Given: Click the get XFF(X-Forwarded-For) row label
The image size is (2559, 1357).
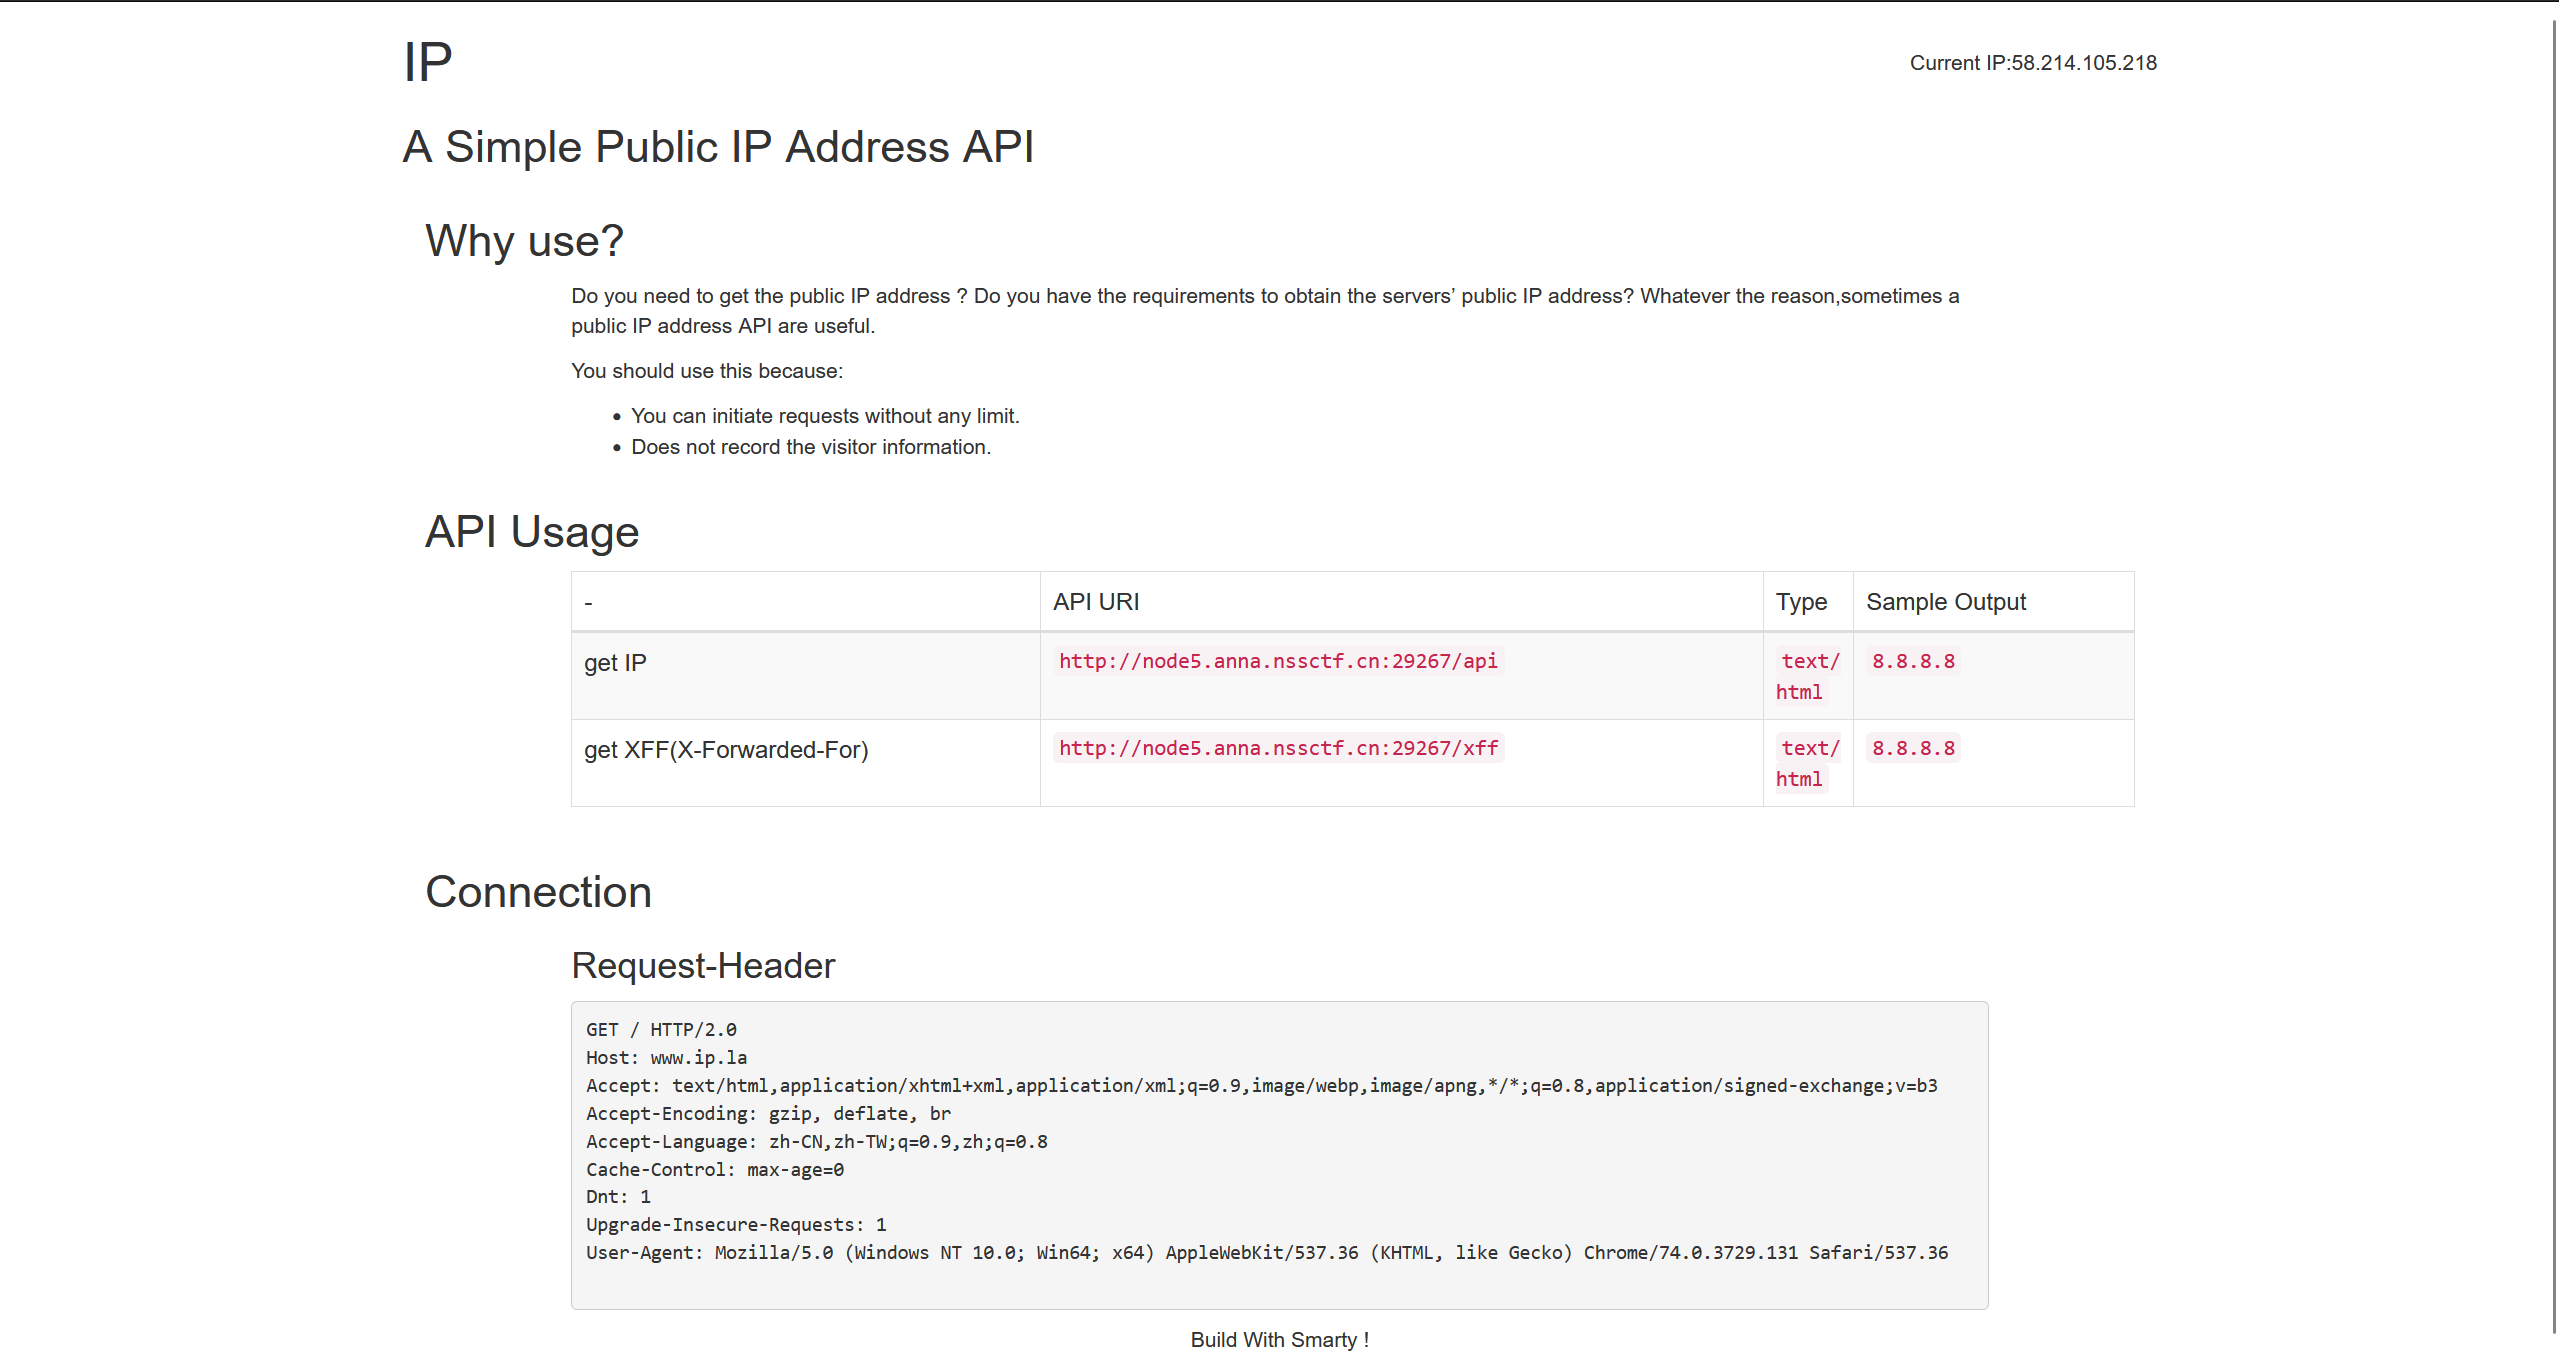Looking at the screenshot, I should coord(726,750).
